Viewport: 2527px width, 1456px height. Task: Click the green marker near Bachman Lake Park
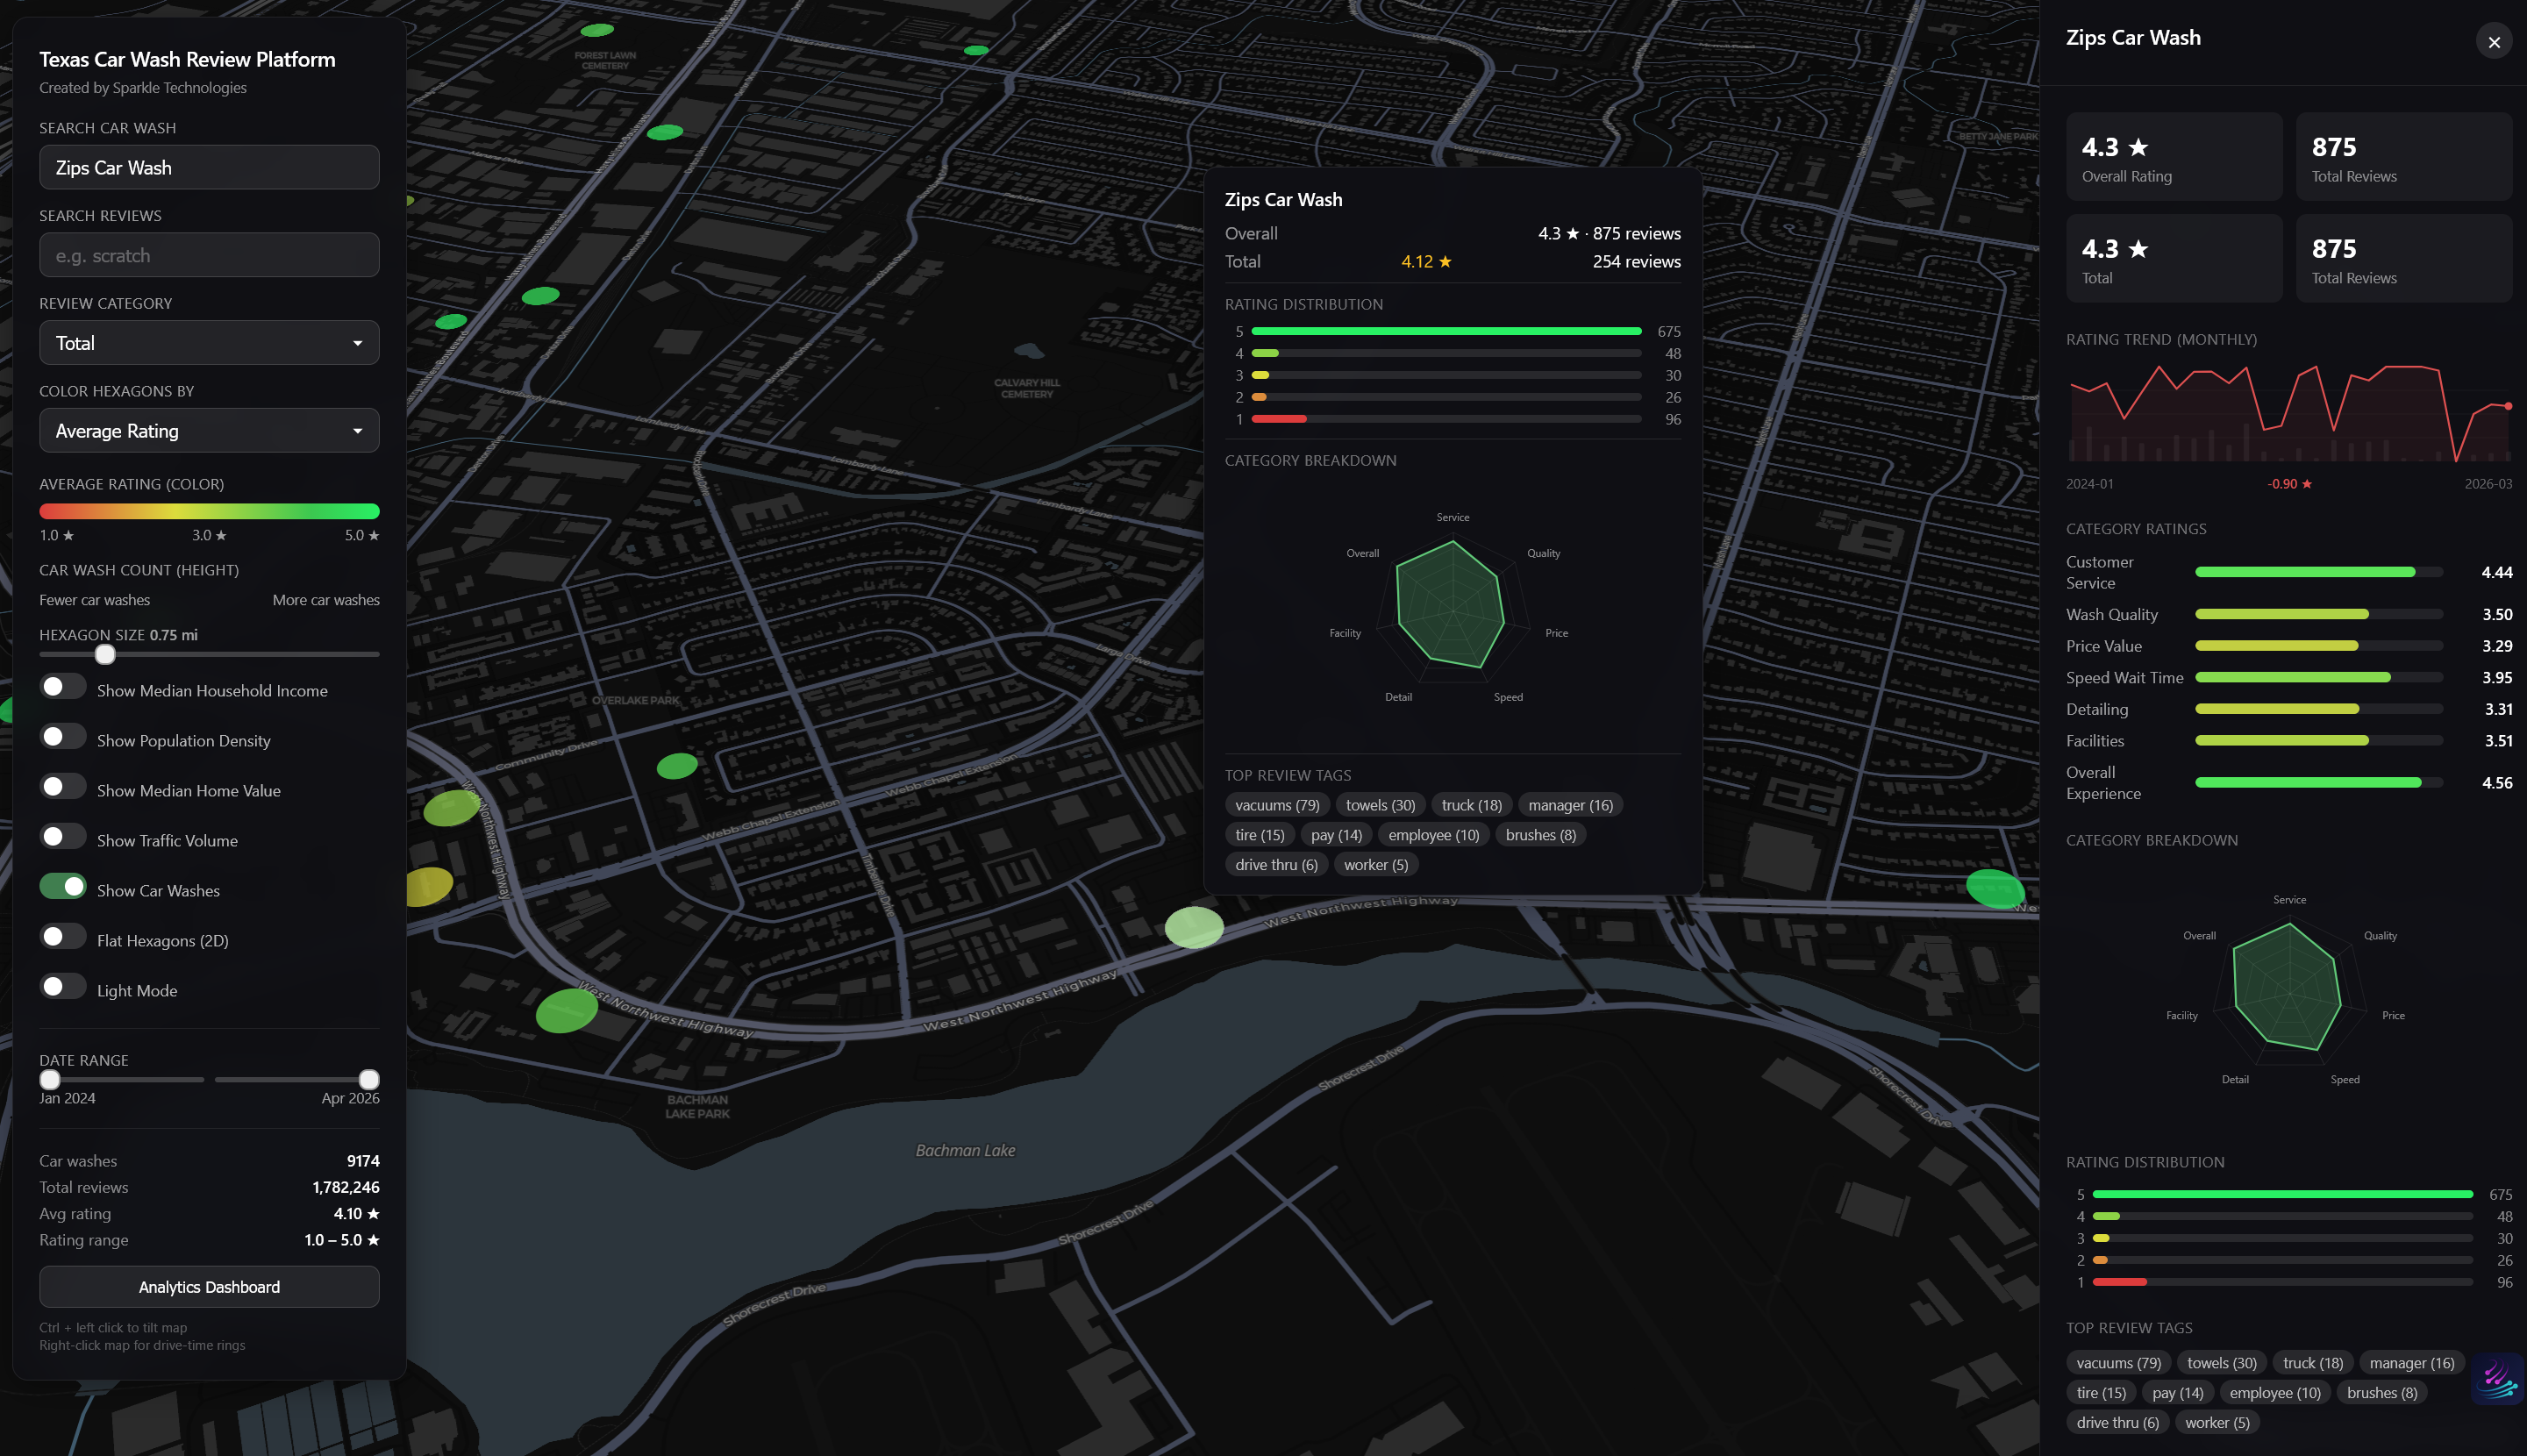566,1010
